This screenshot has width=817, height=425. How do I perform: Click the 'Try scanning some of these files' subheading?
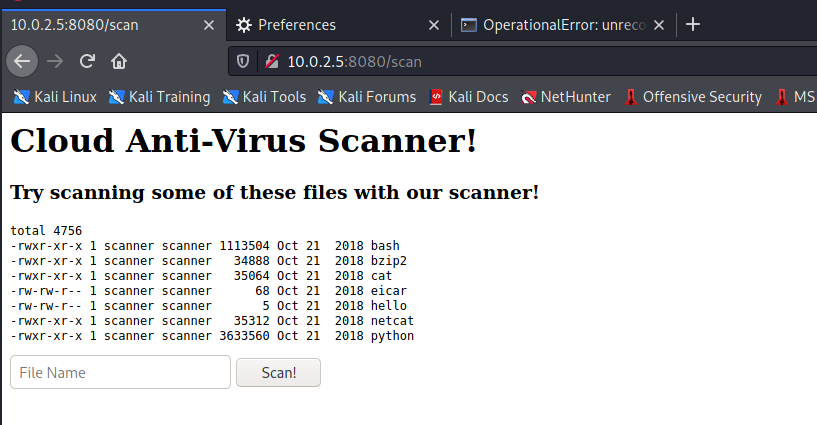pos(275,193)
